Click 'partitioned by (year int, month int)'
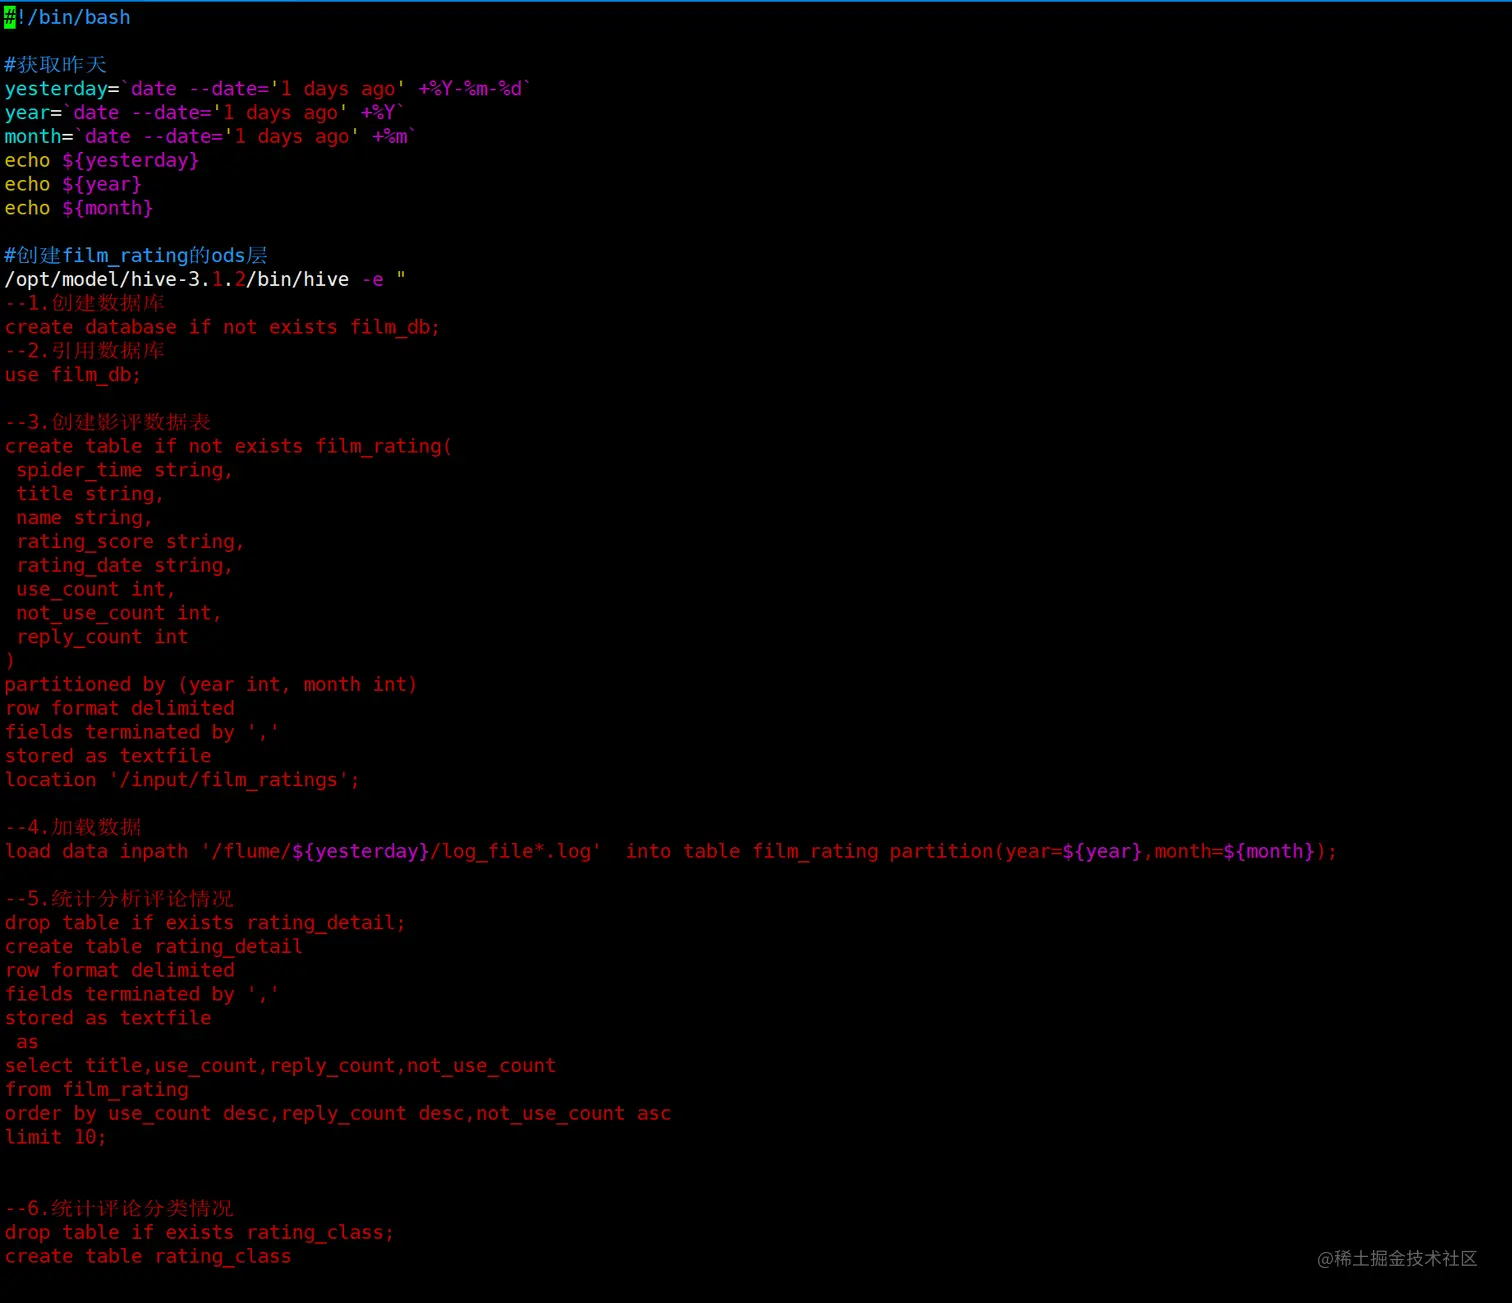The image size is (1512, 1303). tap(211, 685)
